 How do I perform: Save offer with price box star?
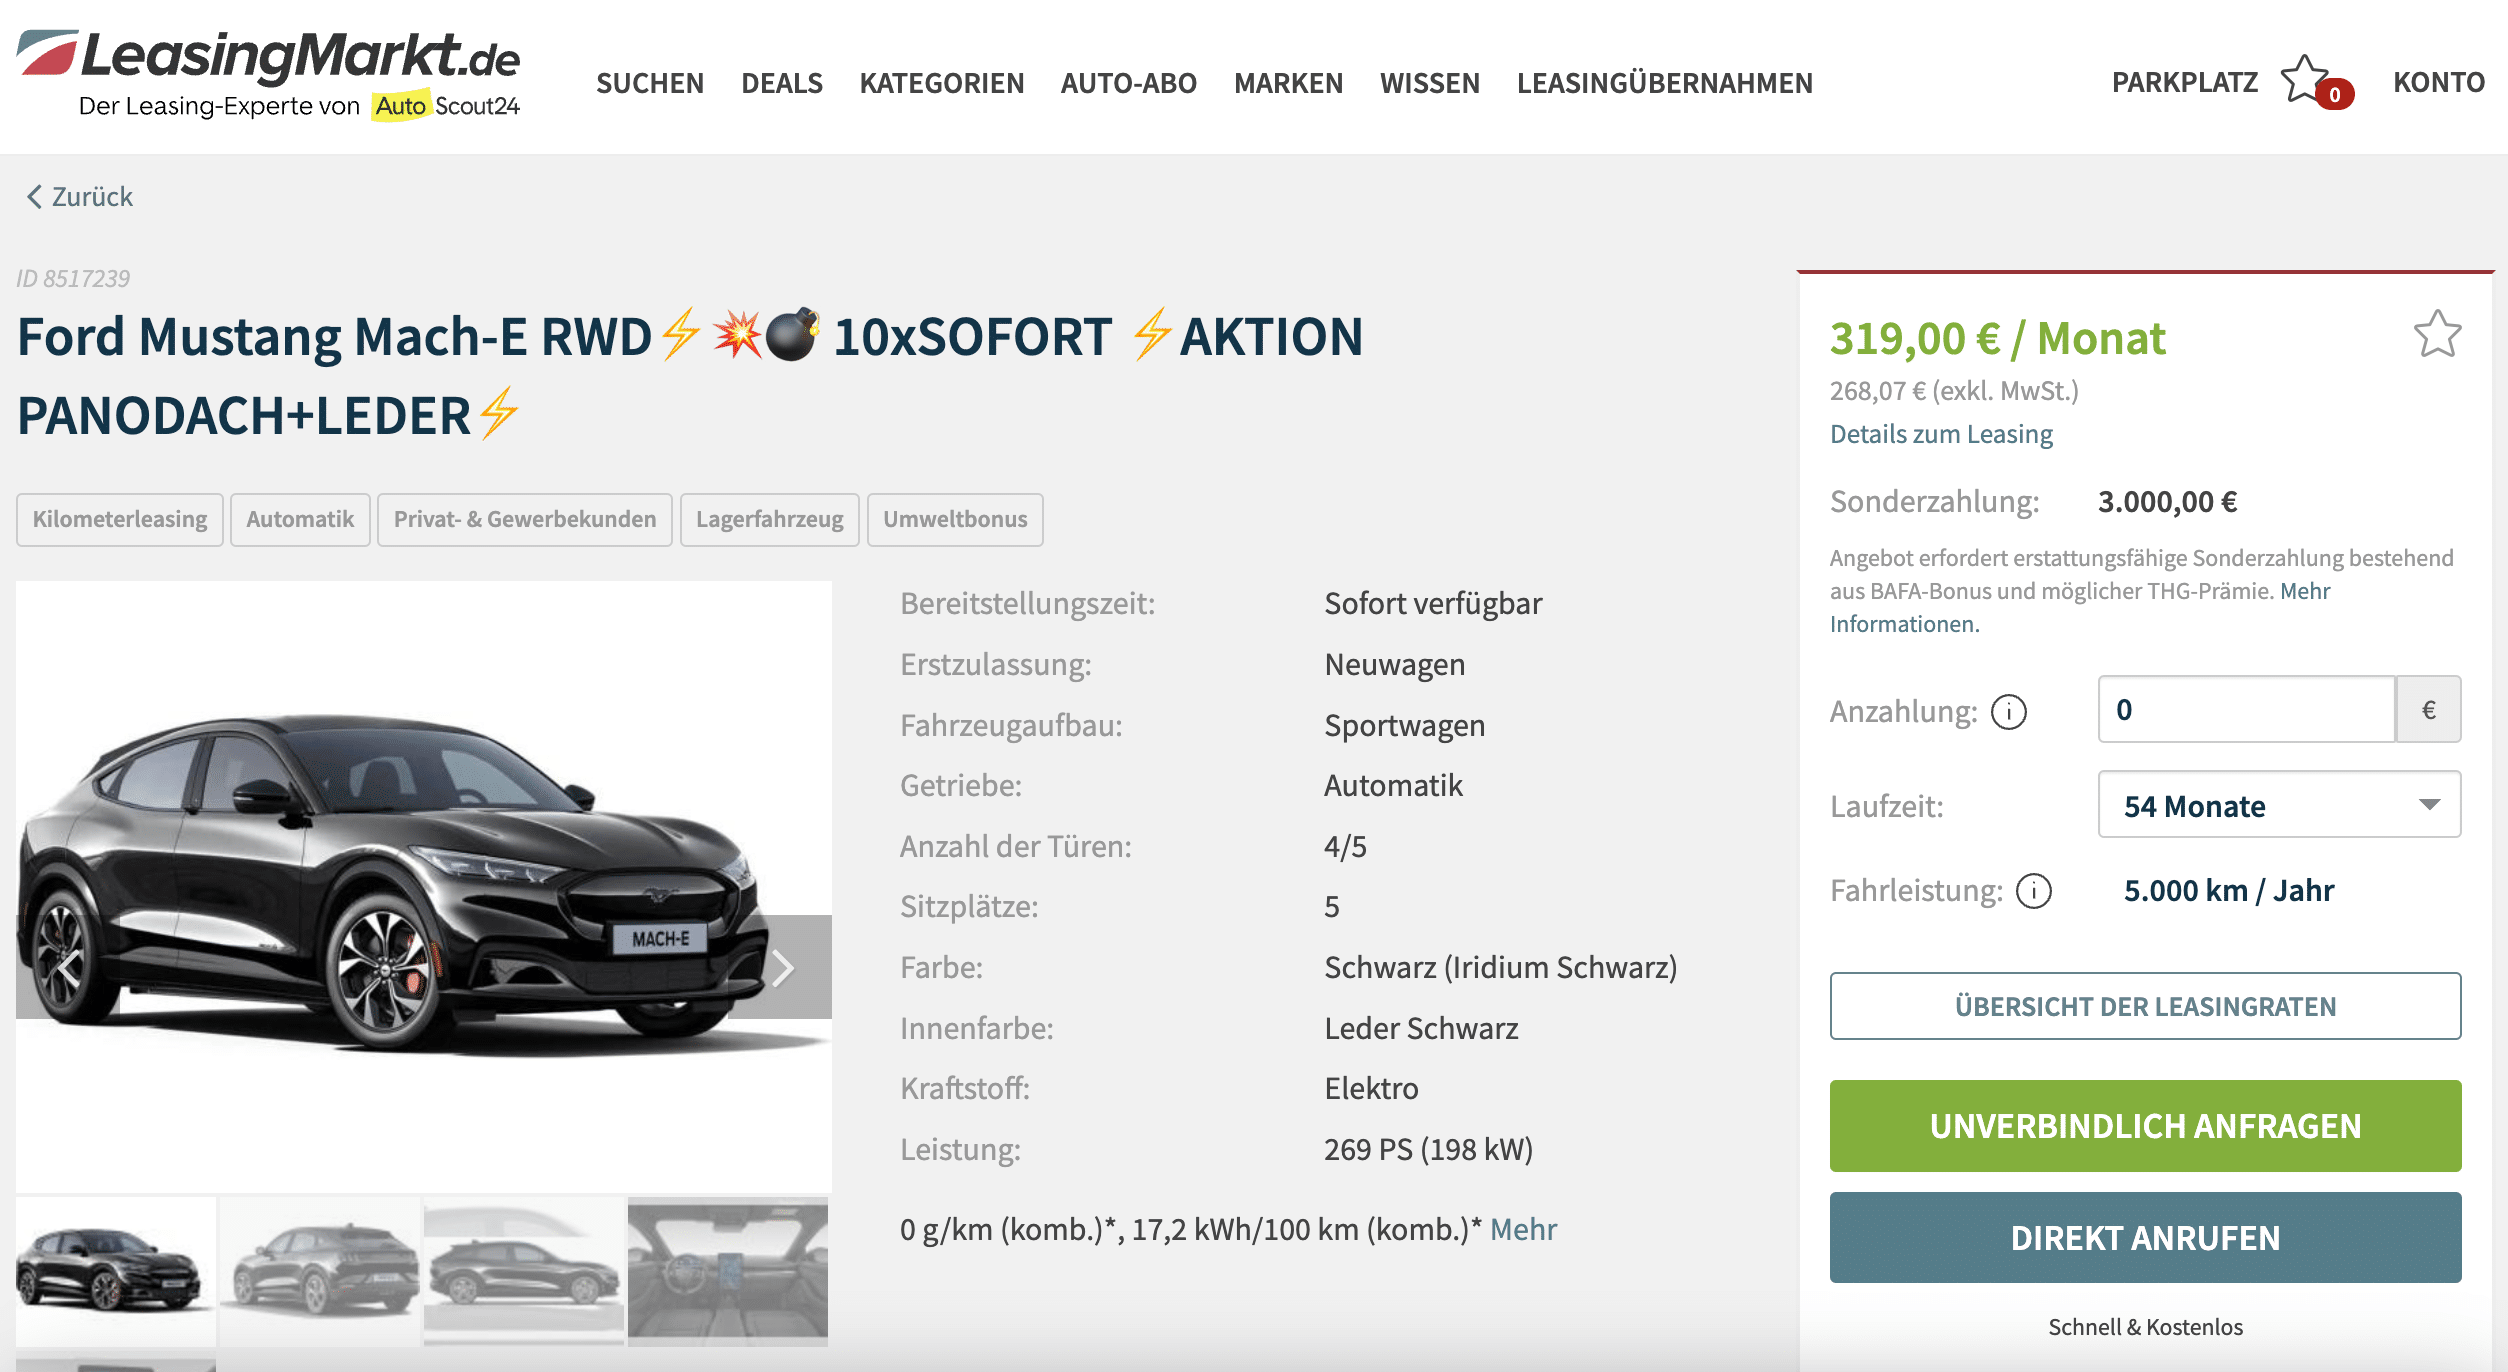[x=2437, y=334]
